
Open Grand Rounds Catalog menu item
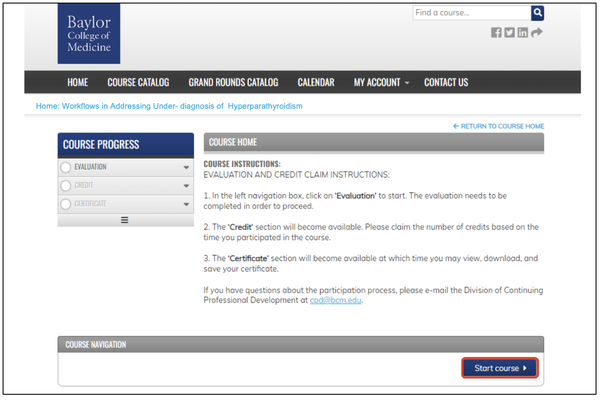[x=233, y=82]
